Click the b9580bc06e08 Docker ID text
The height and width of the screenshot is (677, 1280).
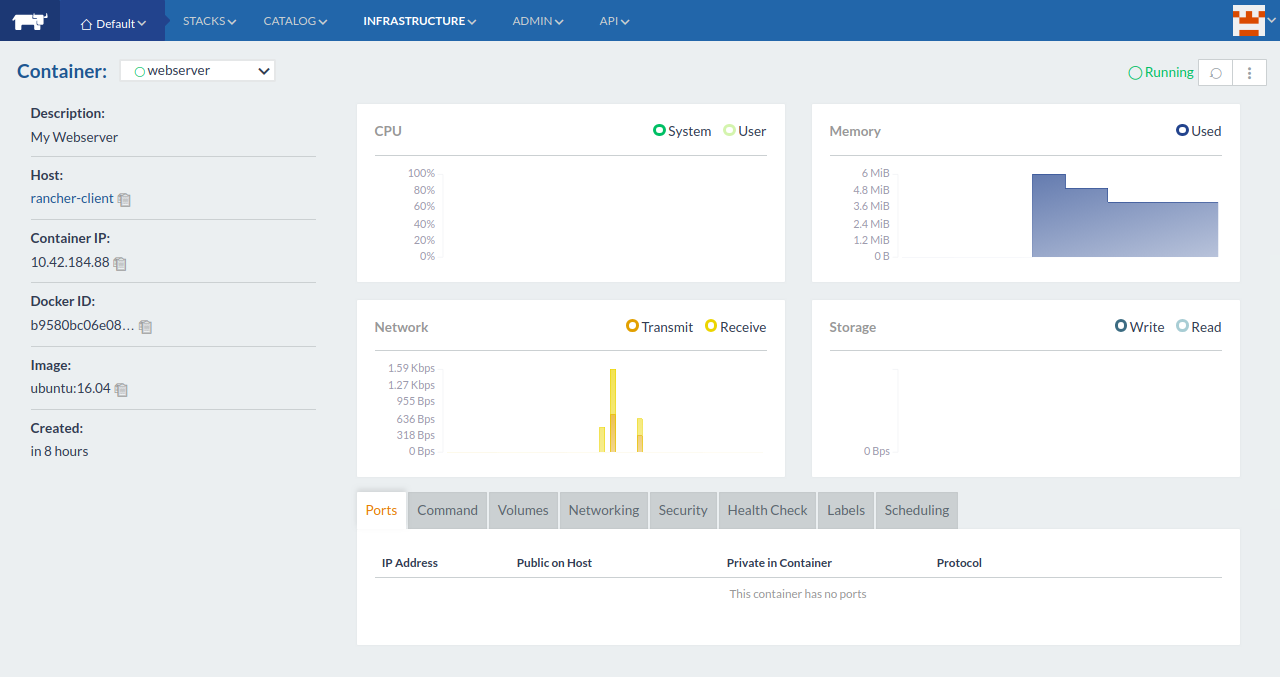pyautogui.click(x=82, y=325)
